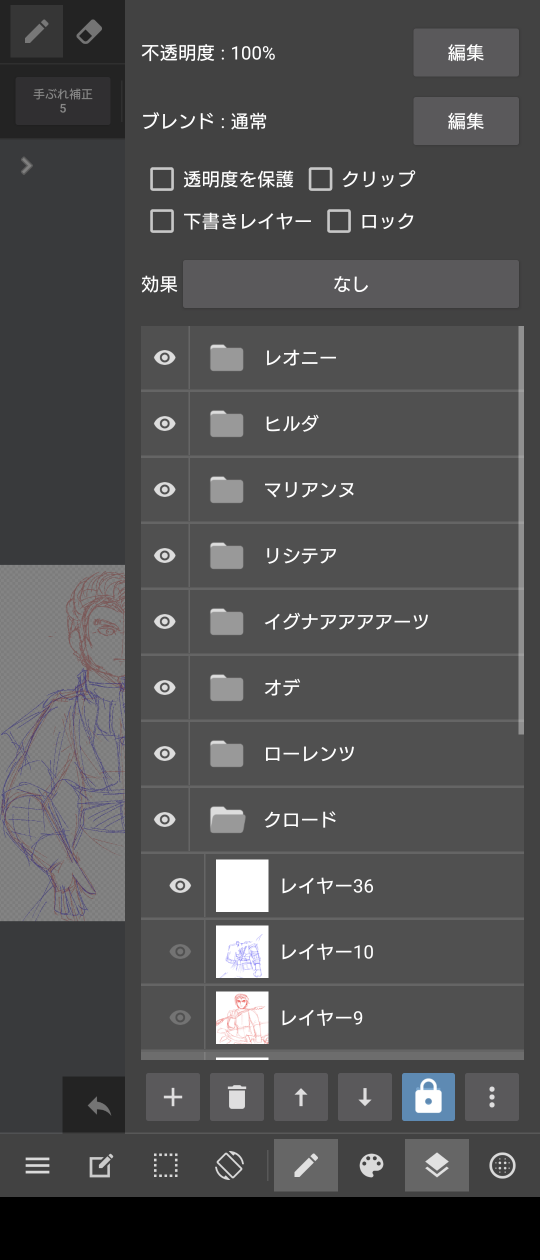Open the three-dot layer options menu
540x1260 pixels.
click(x=492, y=1097)
